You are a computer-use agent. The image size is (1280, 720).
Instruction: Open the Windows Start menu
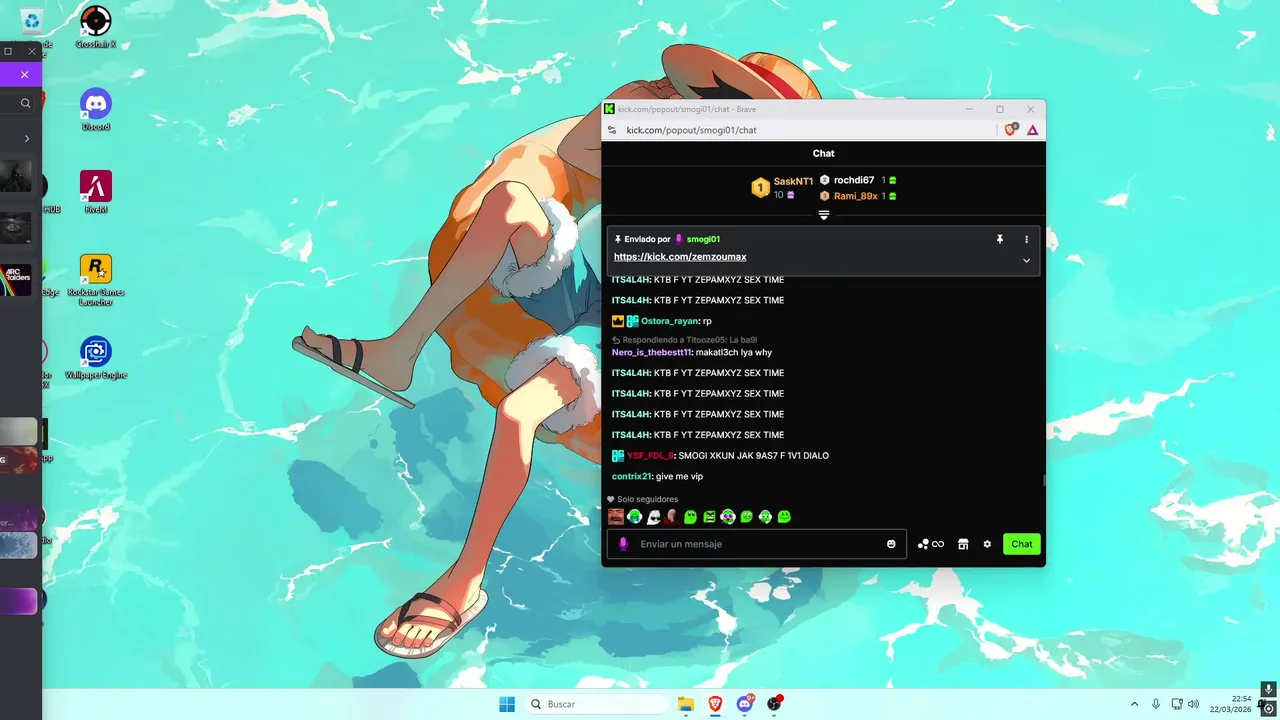click(x=507, y=704)
